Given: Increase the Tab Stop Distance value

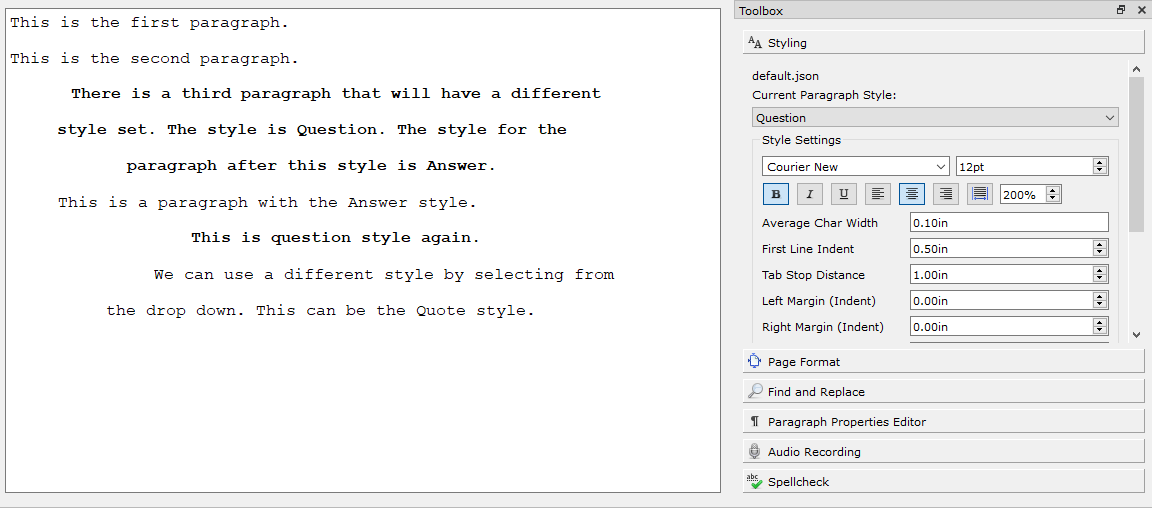Looking at the screenshot, I should (x=1100, y=271).
